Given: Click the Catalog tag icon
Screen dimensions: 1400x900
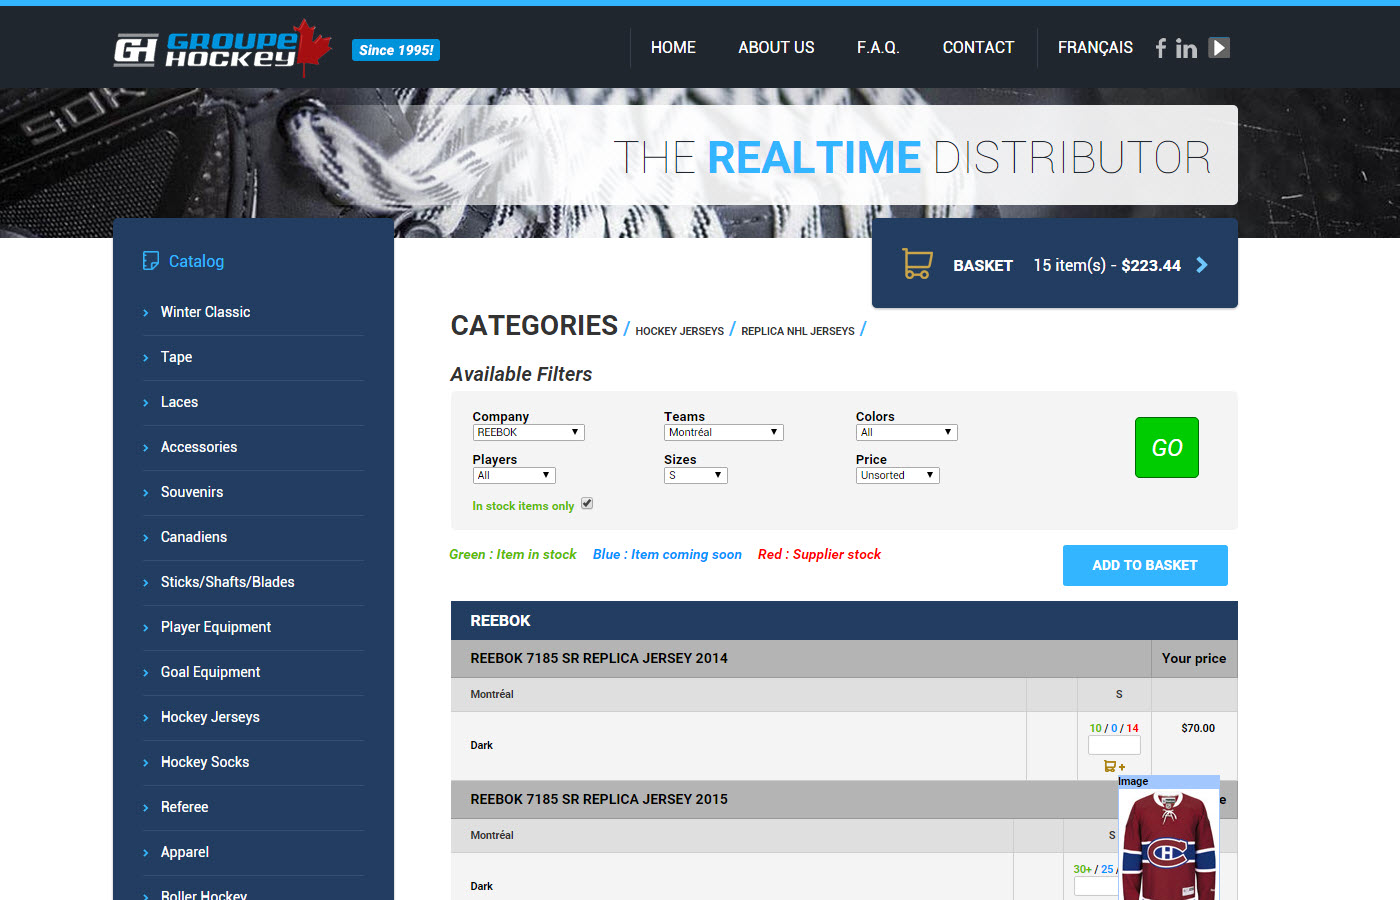Looking at the screenshot, I should (151, 261).
